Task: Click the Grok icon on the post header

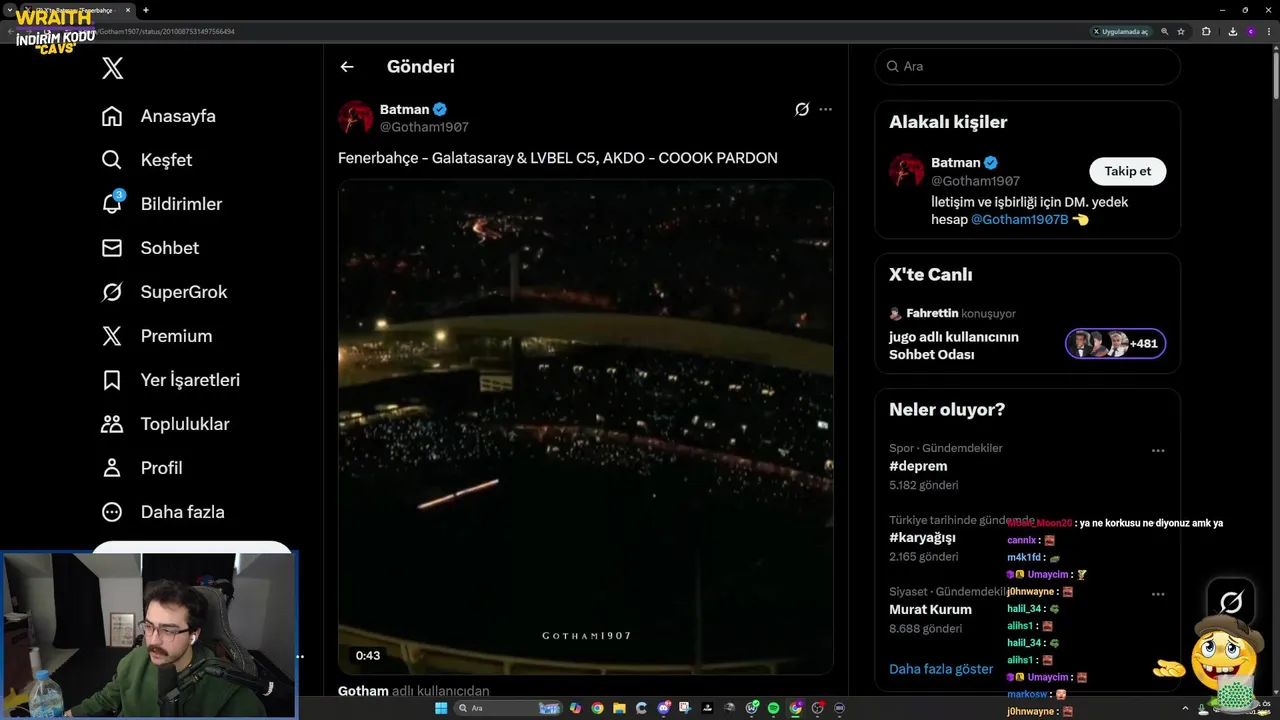Action: click(801, 109)
